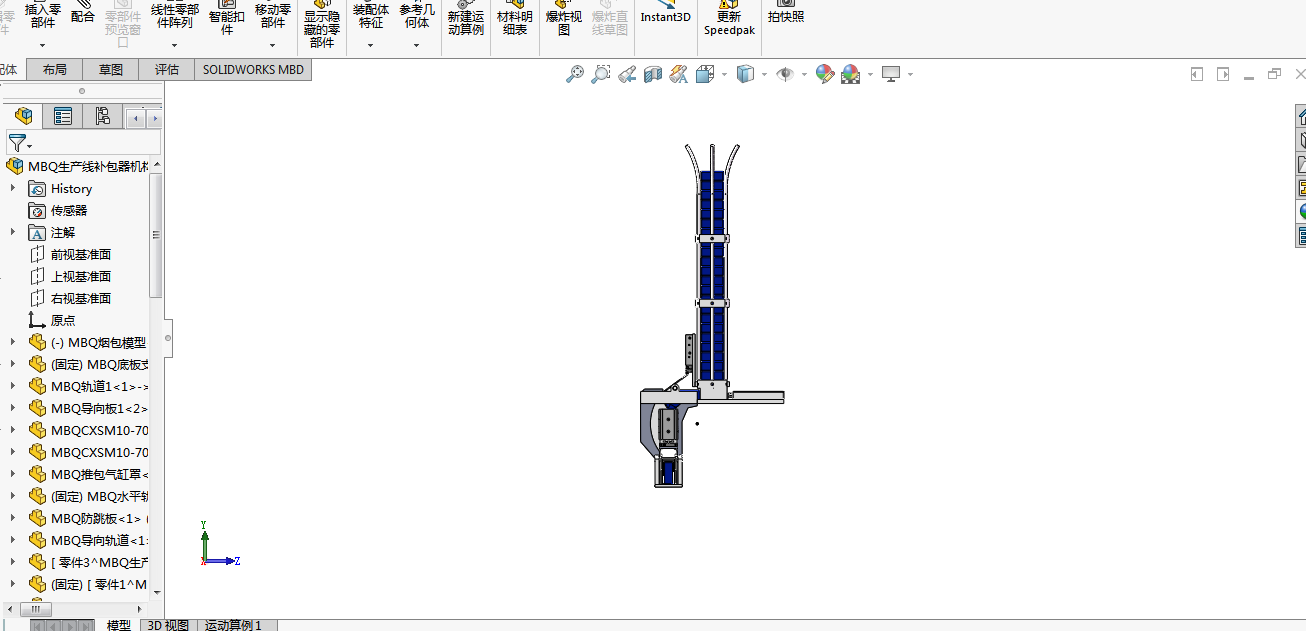Open the PropertyManager panel tab

pyautogui.click(x=63, y=117)
